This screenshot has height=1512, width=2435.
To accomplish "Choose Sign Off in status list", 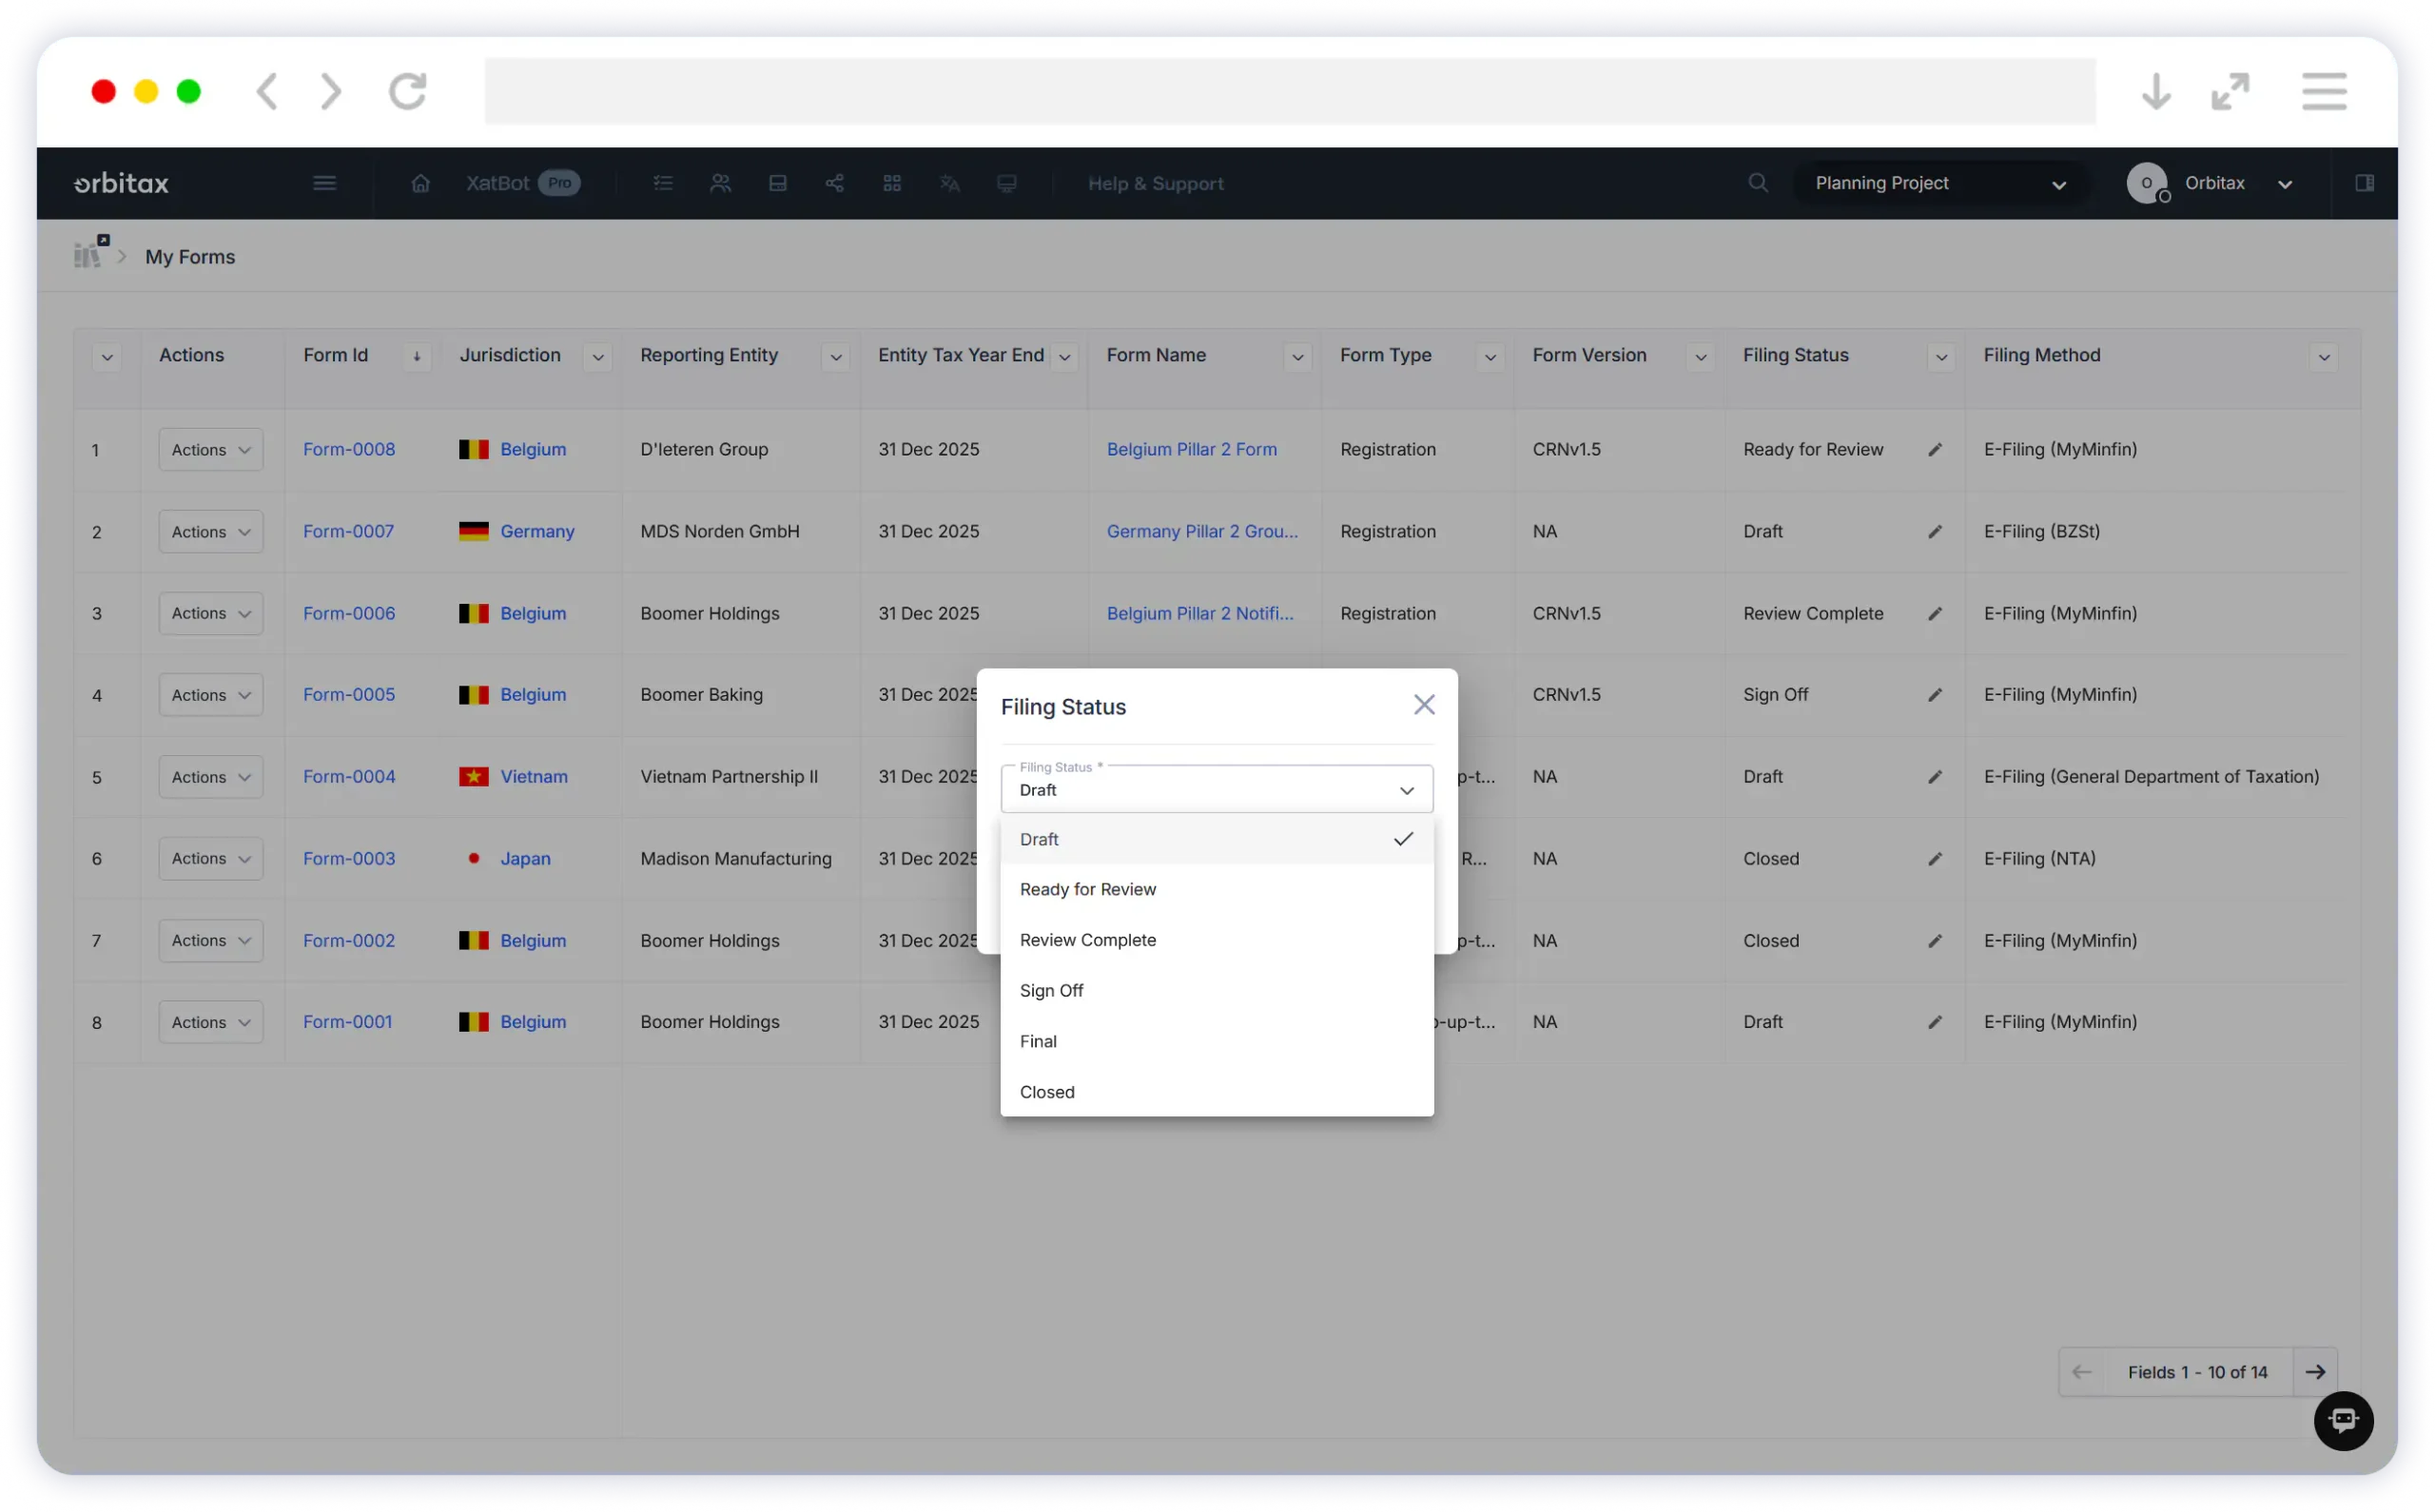I will pyautogui.click(x=1217, y=991).
